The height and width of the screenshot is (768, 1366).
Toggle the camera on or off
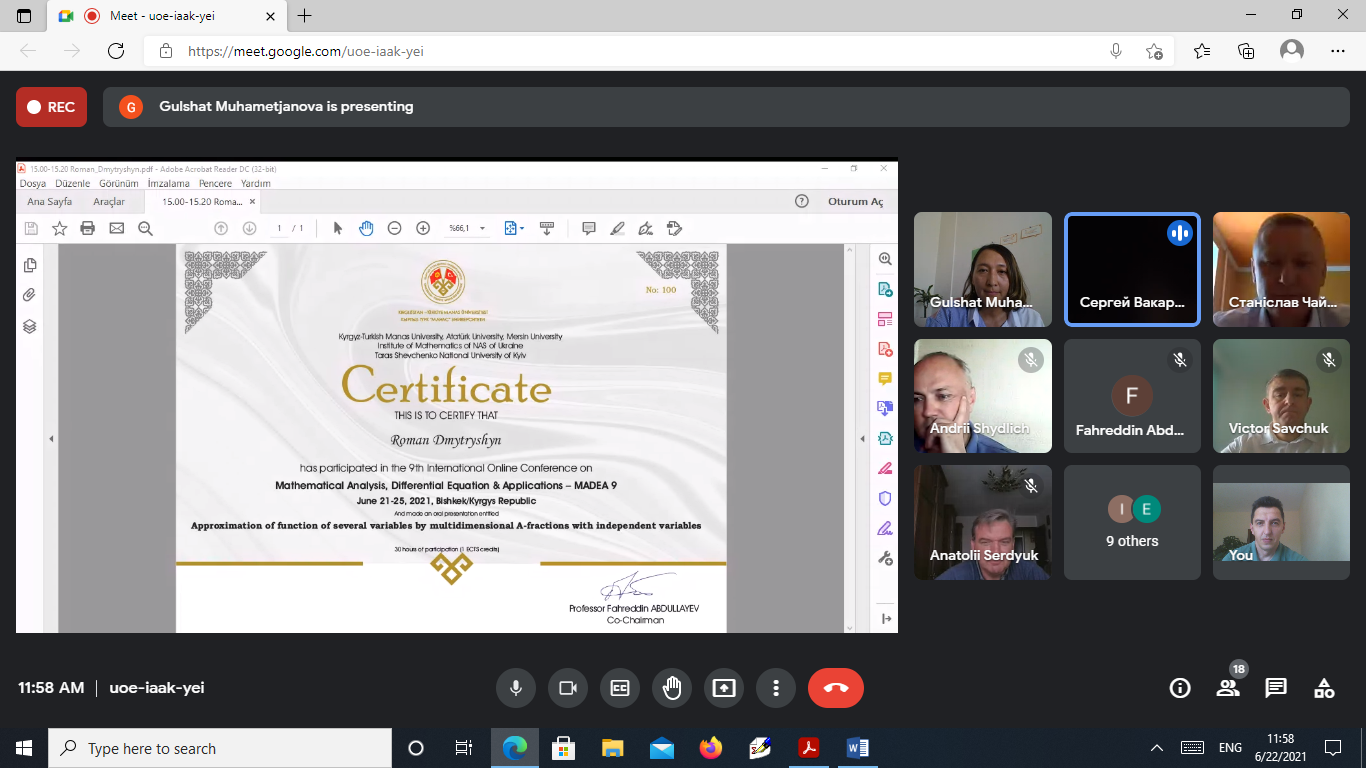pos(568,688)
